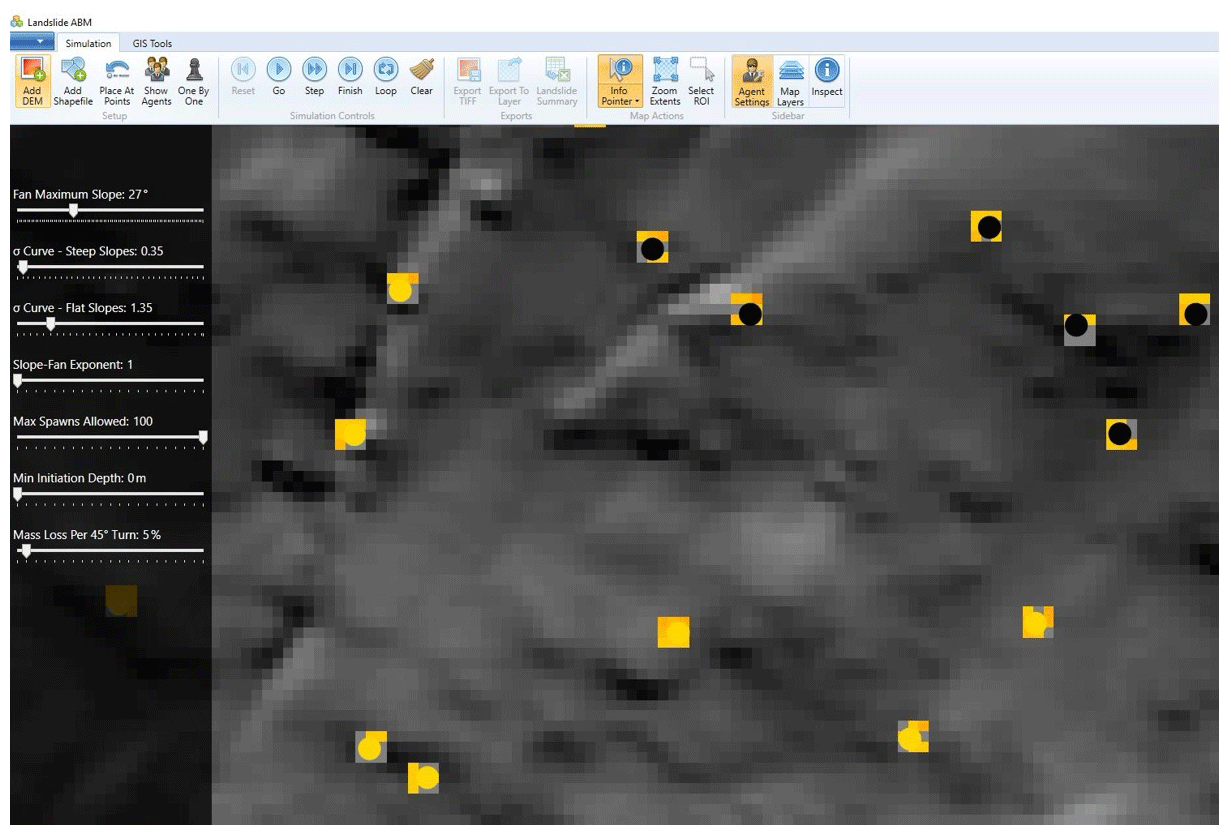
Task: Click the Add DEM icon
Action: coord(32,80)
